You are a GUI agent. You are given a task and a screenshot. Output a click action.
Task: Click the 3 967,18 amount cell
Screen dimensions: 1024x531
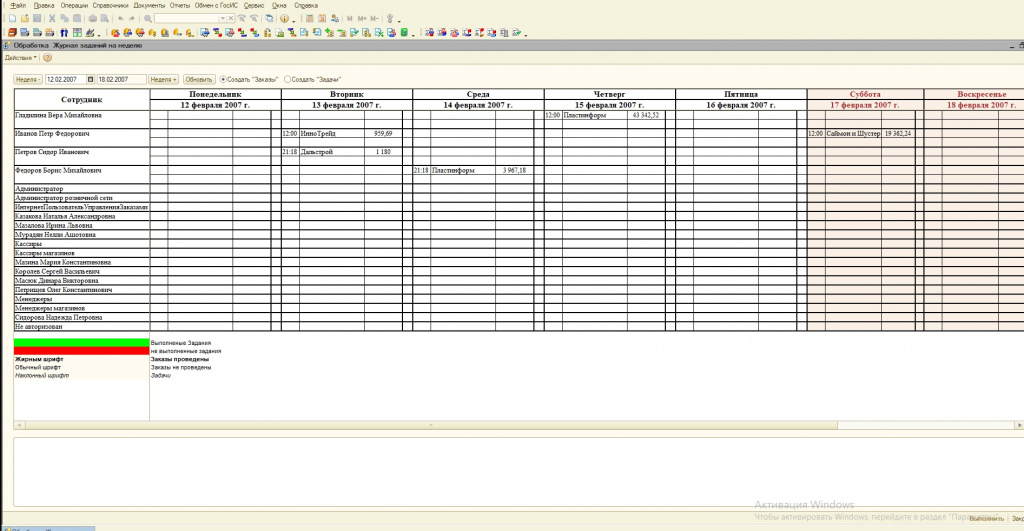514,170
